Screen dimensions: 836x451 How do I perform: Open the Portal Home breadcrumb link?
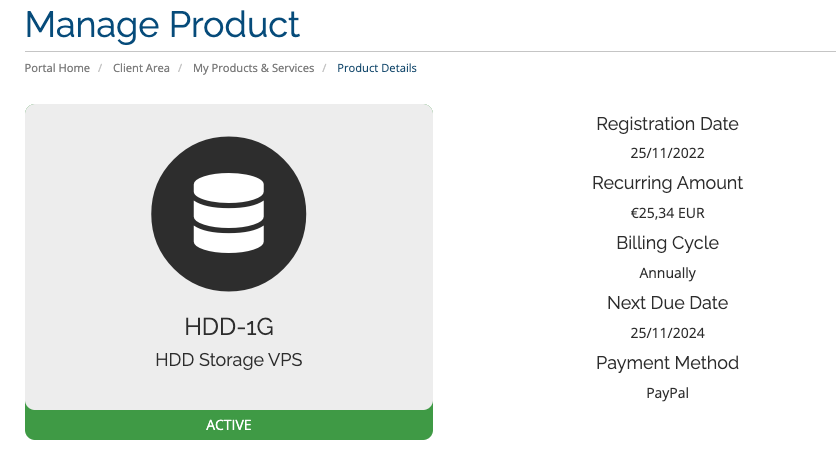(x=57, y=68)
